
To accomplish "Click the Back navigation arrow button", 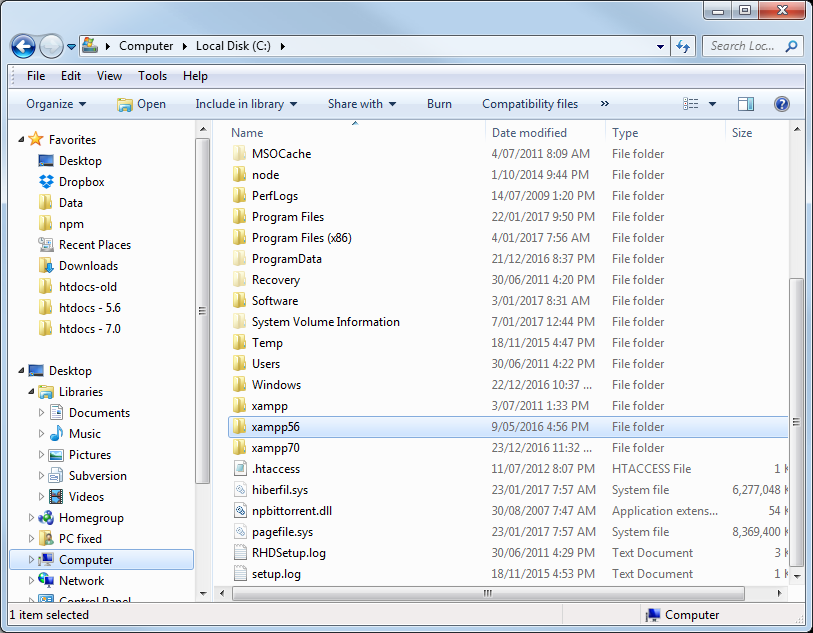I will point(23,46).
